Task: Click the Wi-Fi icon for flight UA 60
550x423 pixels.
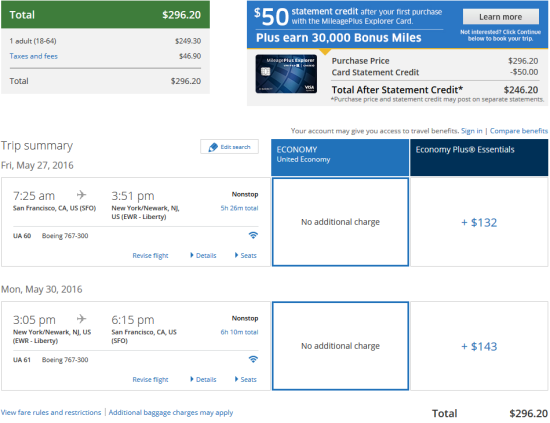Action: point(253,235)
